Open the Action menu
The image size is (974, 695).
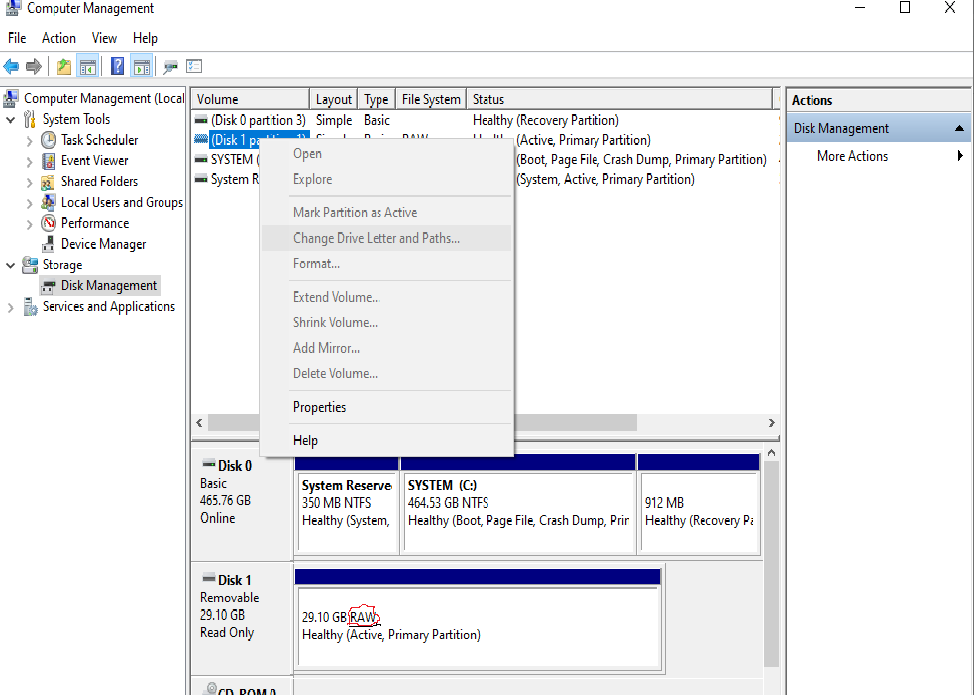point(58,39)
